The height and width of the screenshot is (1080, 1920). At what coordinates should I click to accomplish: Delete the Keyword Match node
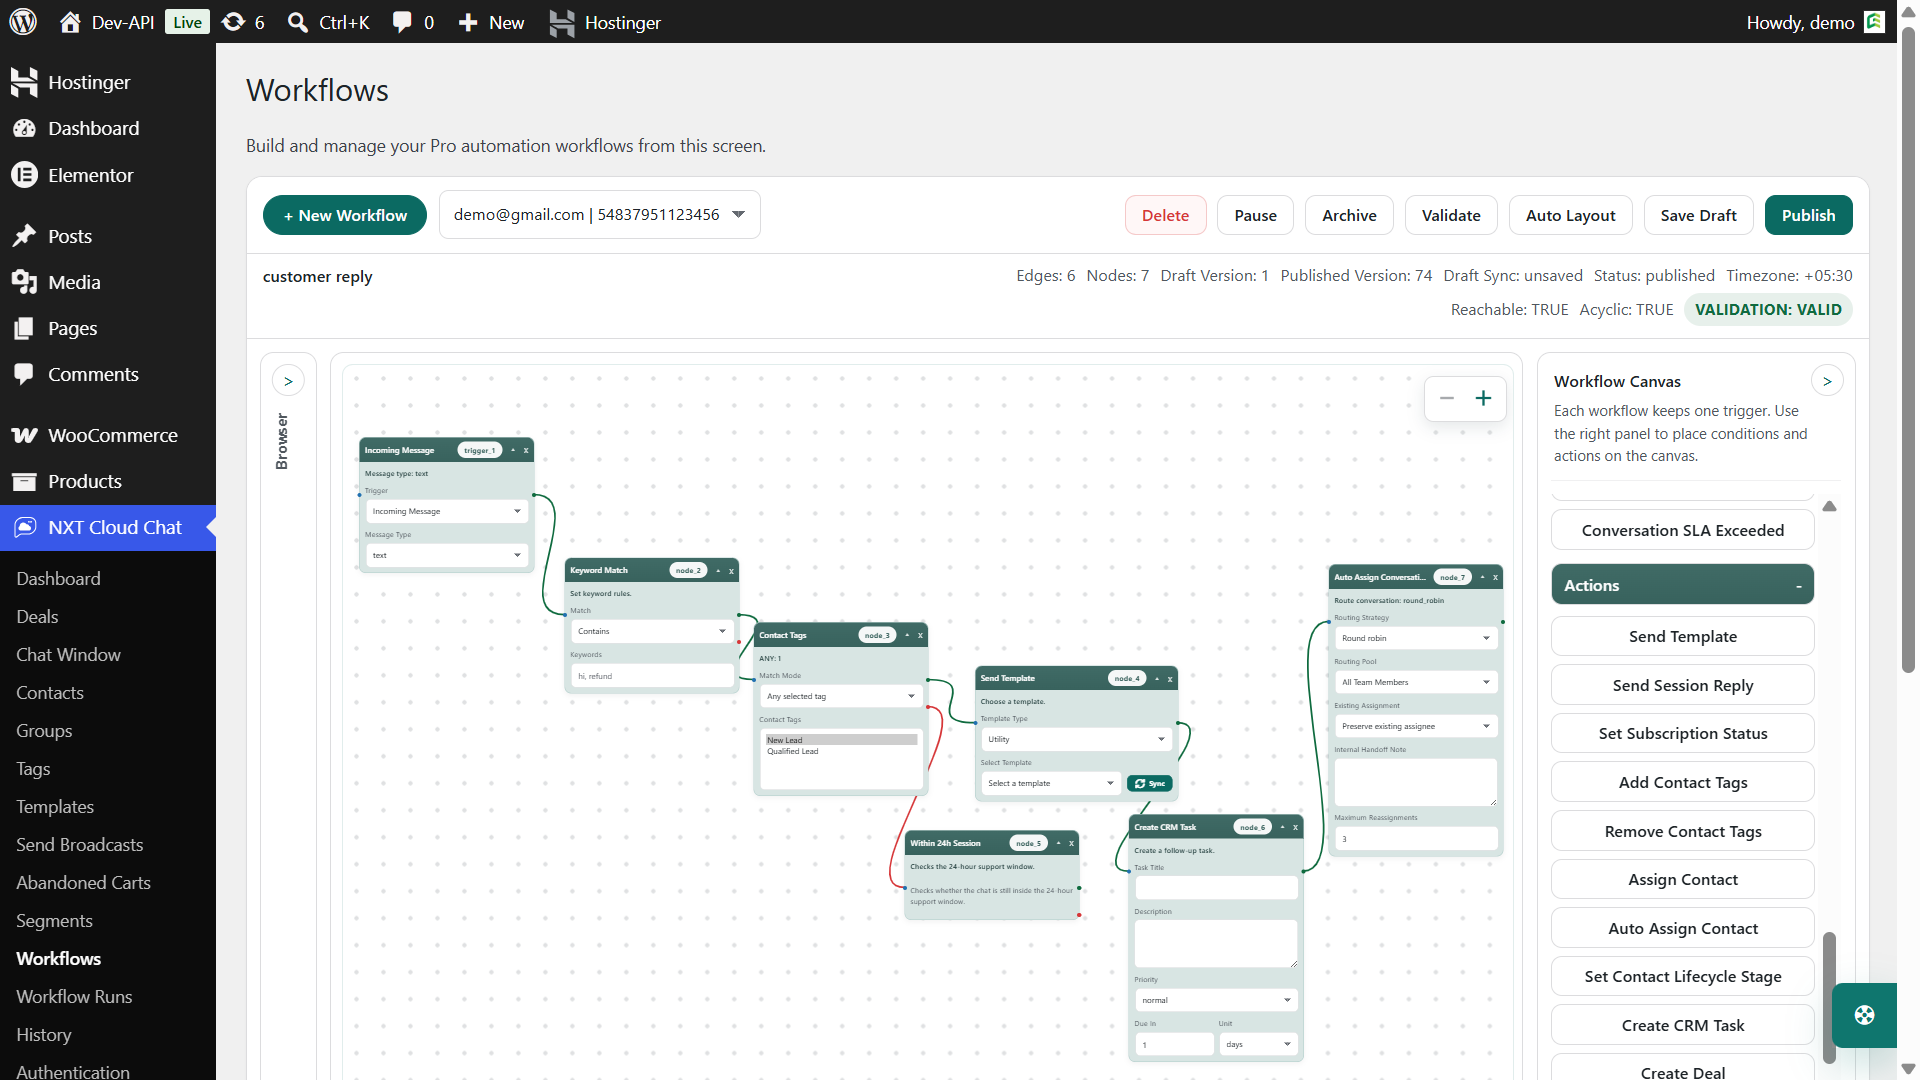point(731,571)
